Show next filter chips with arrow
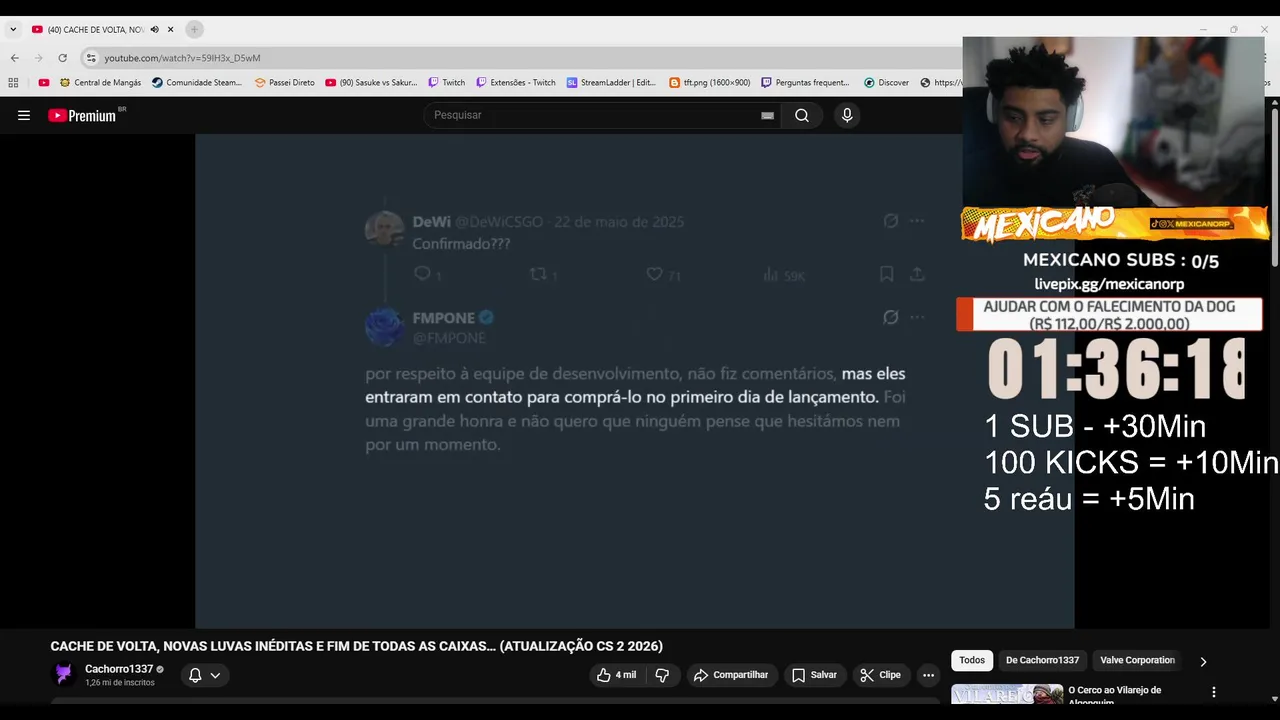 [1203, 661]
